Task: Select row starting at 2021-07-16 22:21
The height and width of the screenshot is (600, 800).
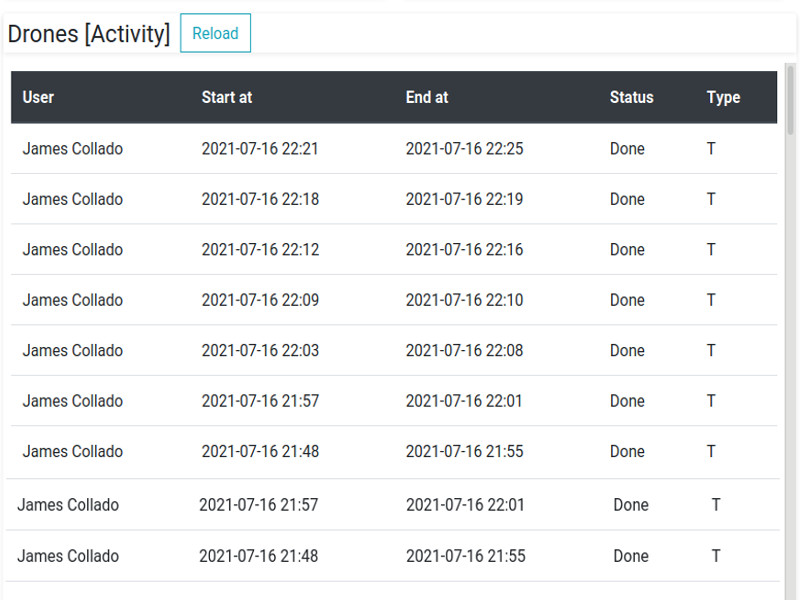Action: [x=394, y=148]
